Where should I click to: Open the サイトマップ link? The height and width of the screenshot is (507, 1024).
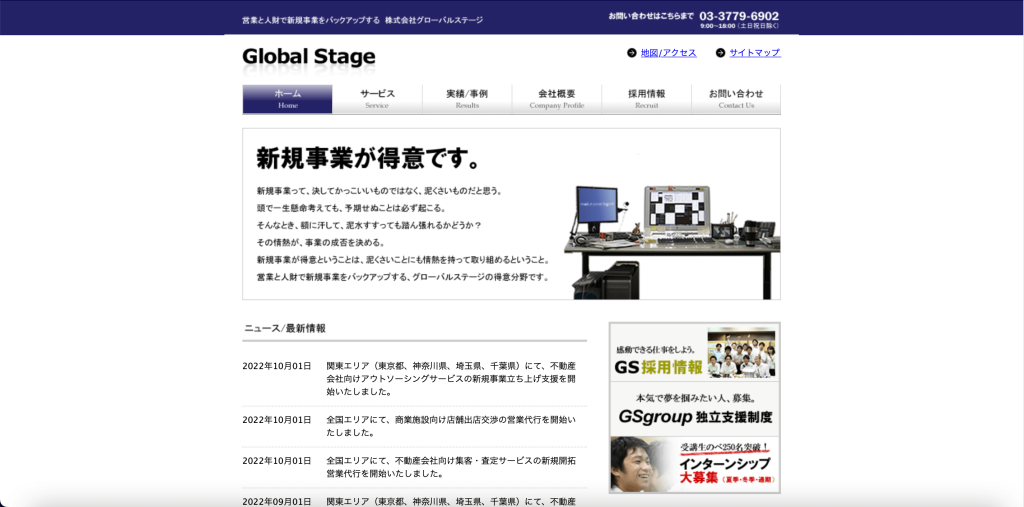(x=754, y=53)
